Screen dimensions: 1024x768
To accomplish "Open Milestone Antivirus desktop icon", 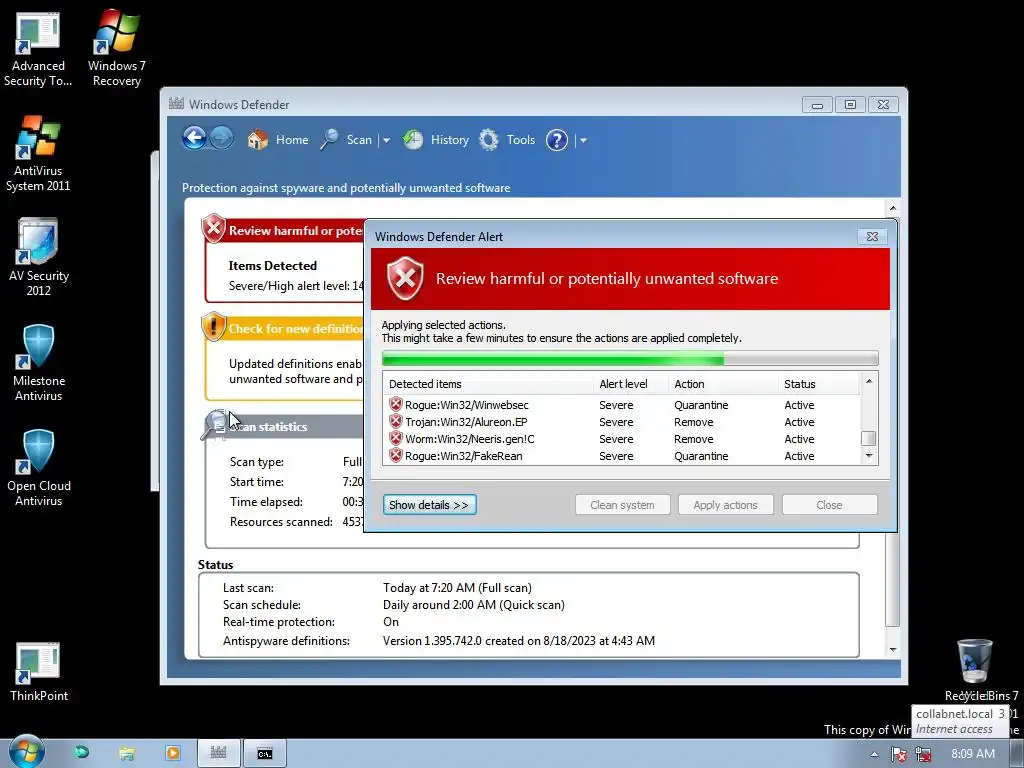I will 39,363.
